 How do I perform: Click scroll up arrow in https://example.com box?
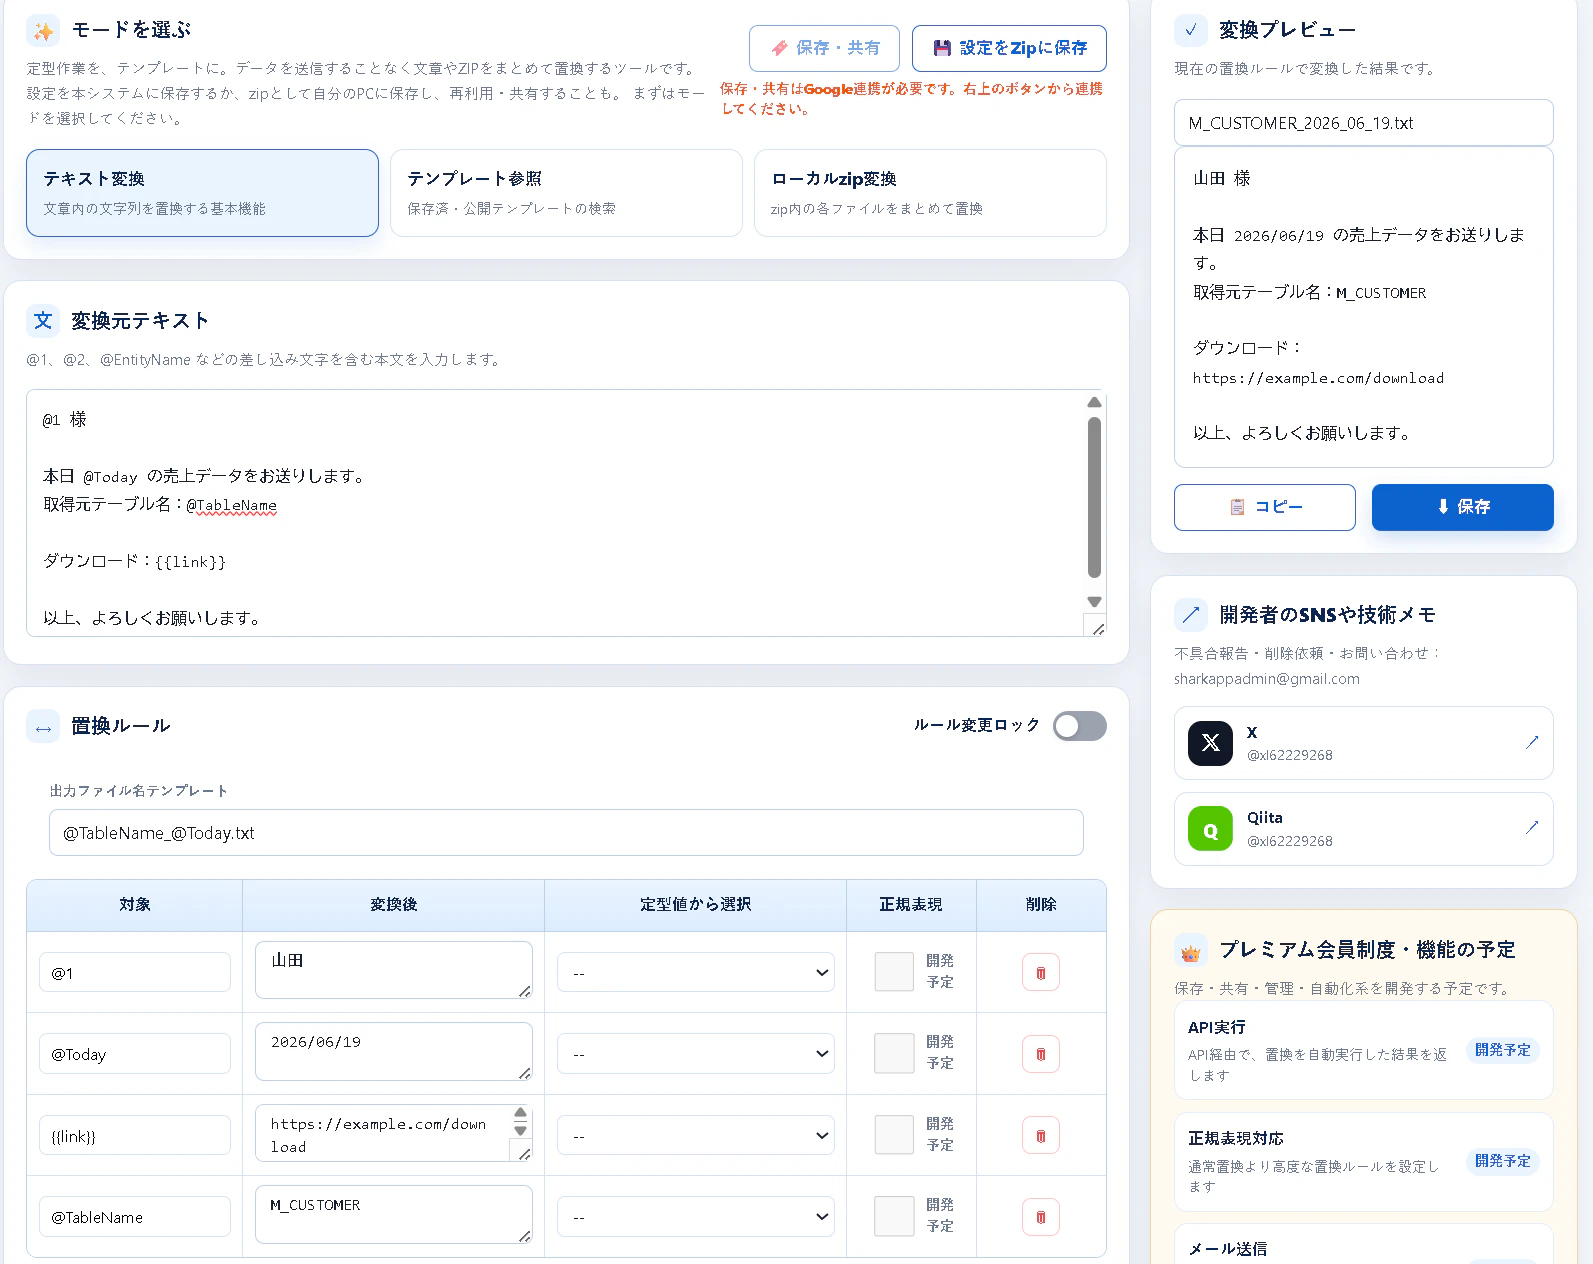[520, 1113]
